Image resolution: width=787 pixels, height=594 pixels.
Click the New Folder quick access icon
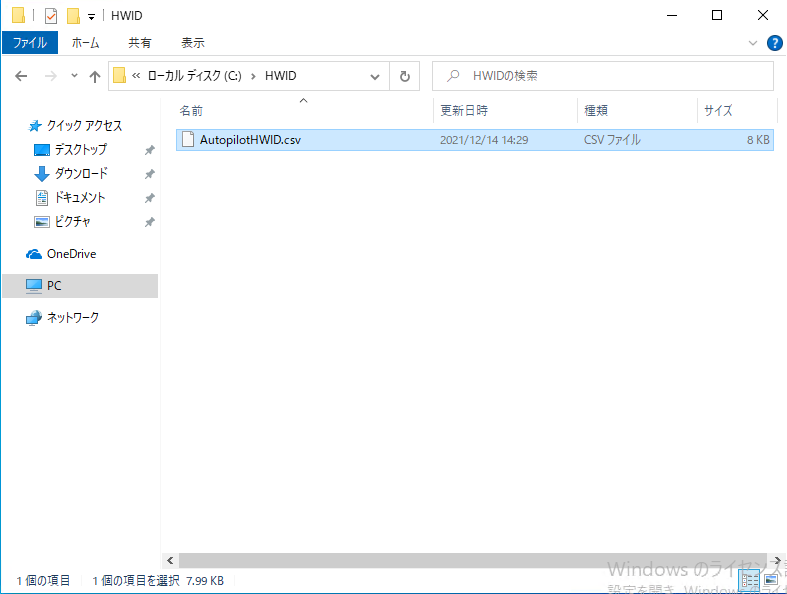point(73,16)
